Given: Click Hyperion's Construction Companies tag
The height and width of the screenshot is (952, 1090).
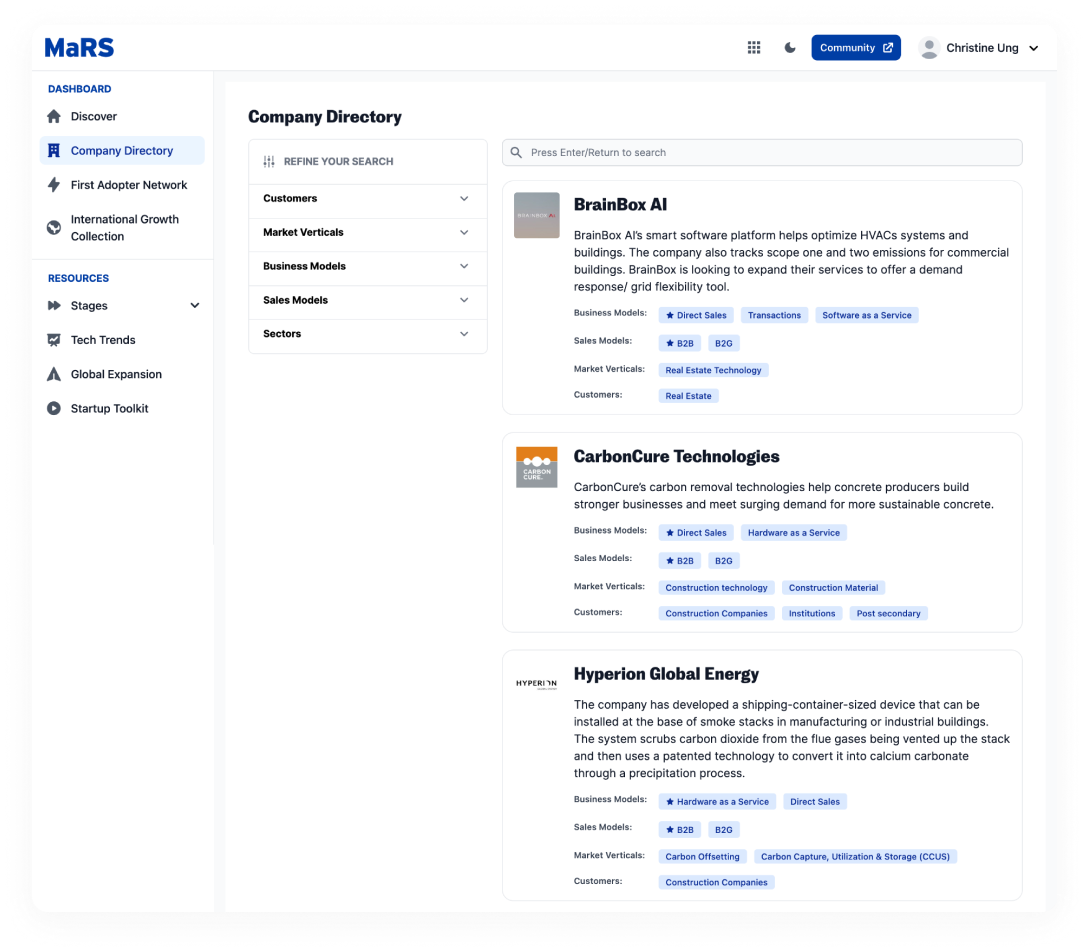Looking at the screenshot, I should tap(716, 882).
